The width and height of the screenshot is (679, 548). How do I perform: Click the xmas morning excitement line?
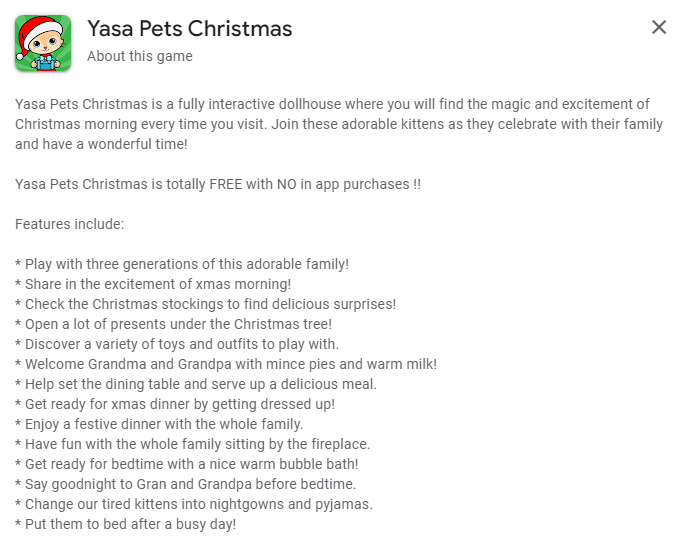click(153, 284)
